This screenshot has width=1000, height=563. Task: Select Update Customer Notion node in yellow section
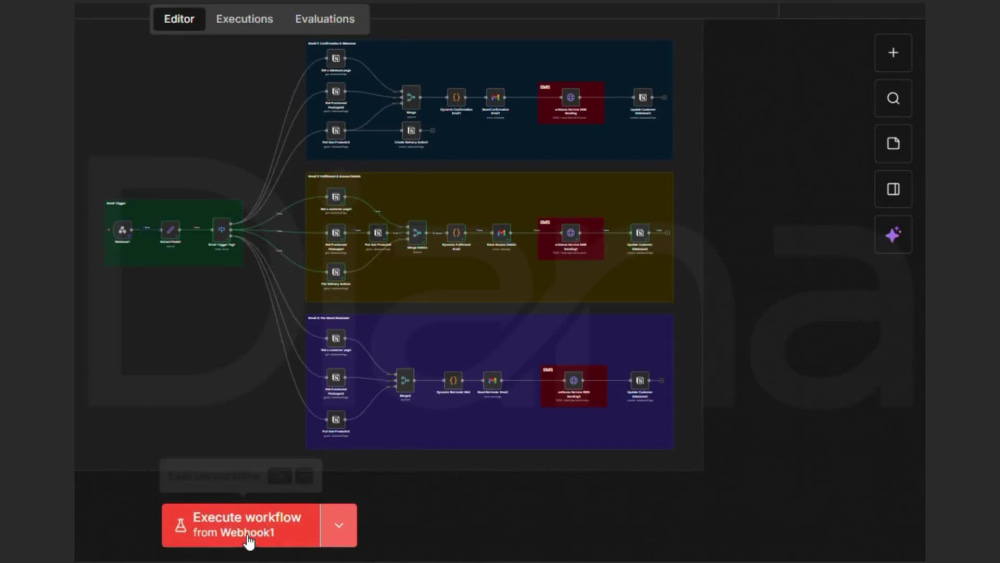pyautogui.click(x=640, y=233)
